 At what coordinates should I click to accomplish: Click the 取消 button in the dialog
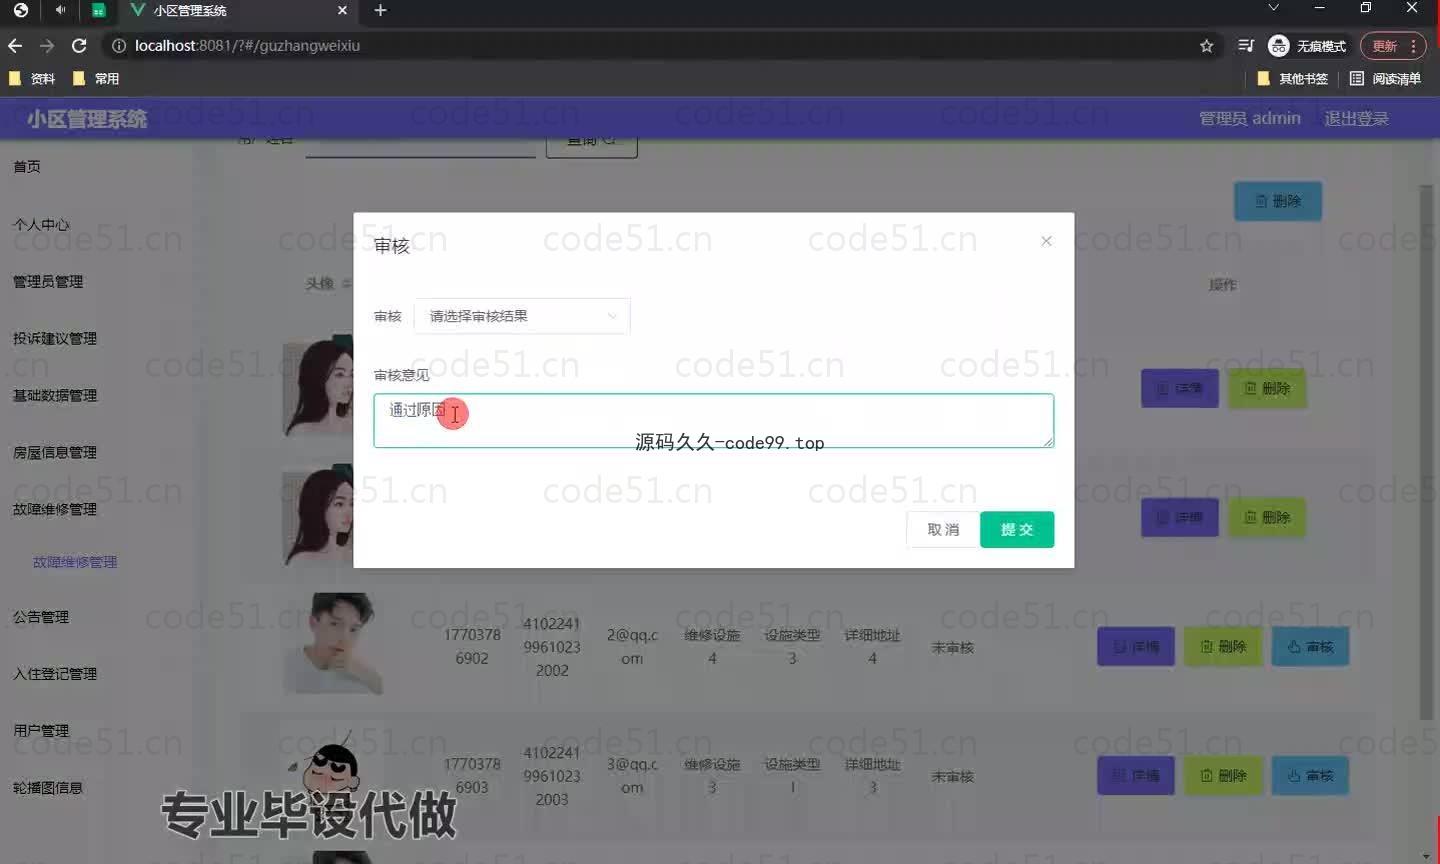click(x=943, y=529)
